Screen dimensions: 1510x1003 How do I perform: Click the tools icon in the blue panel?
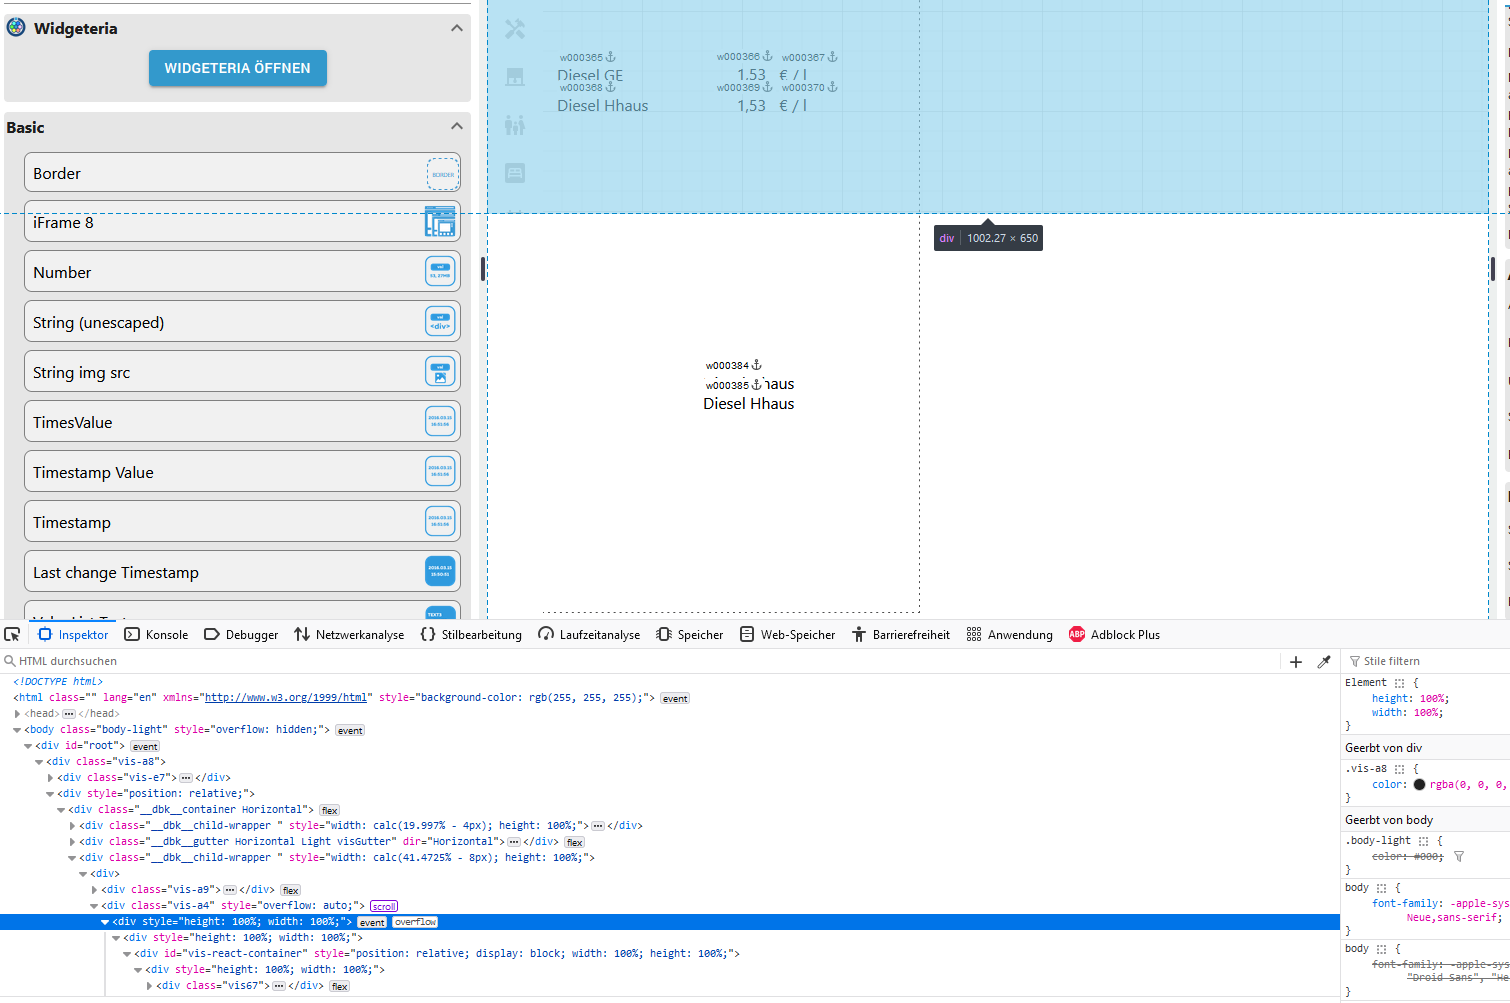pos(515,29)
